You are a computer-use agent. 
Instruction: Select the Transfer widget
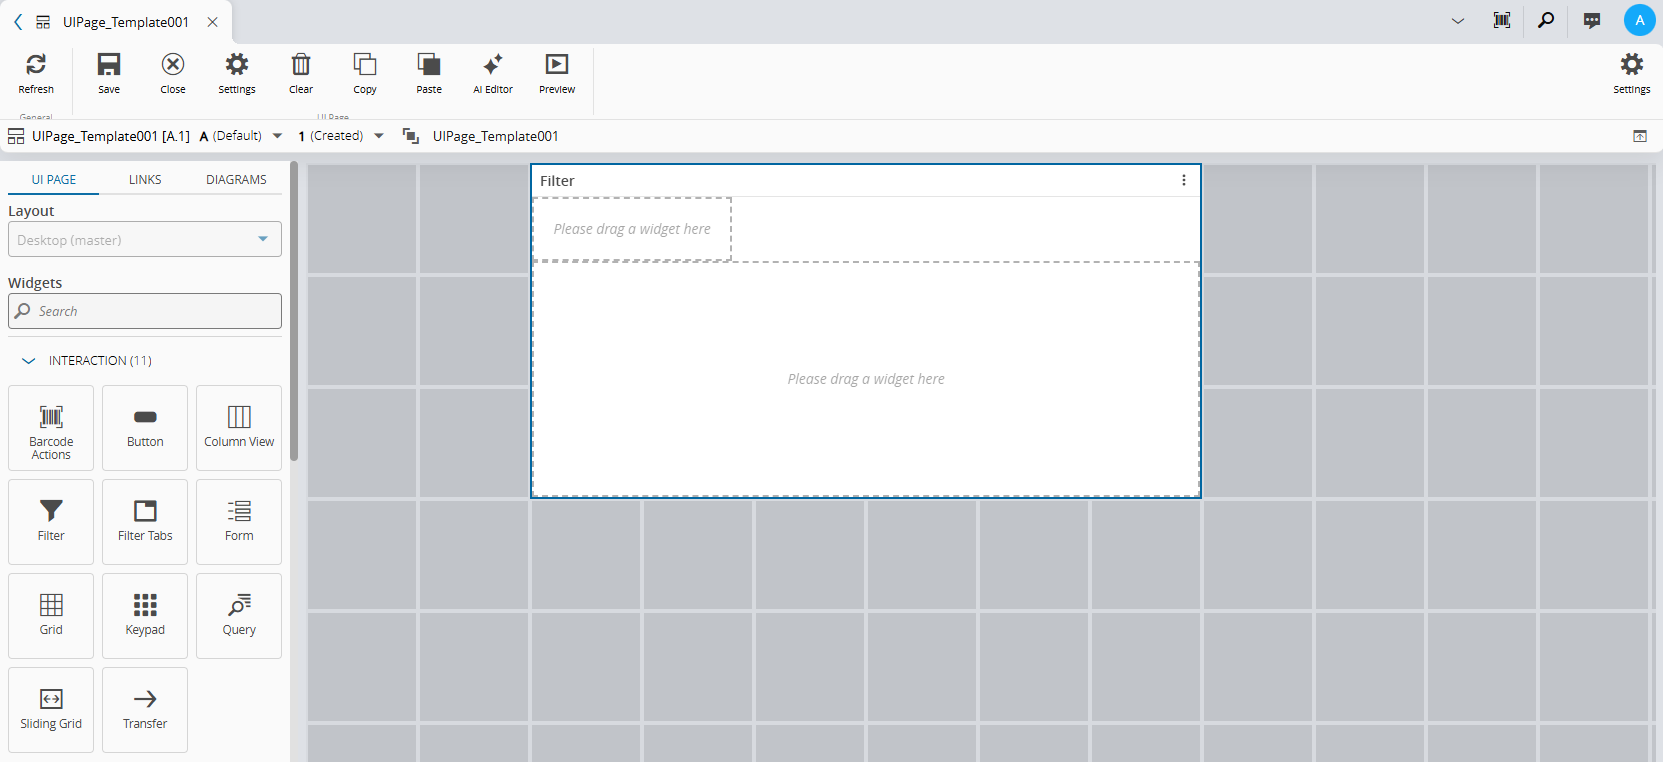pos(145,710)
